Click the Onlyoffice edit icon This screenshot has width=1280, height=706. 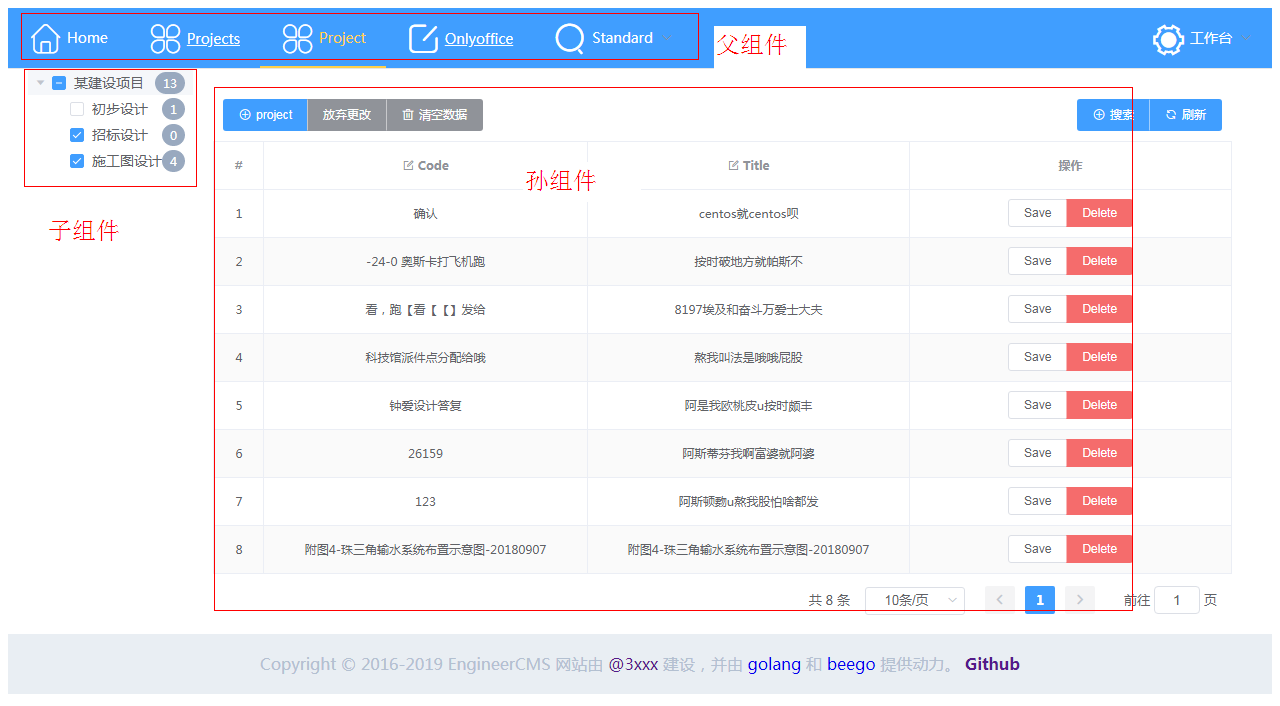424,38
